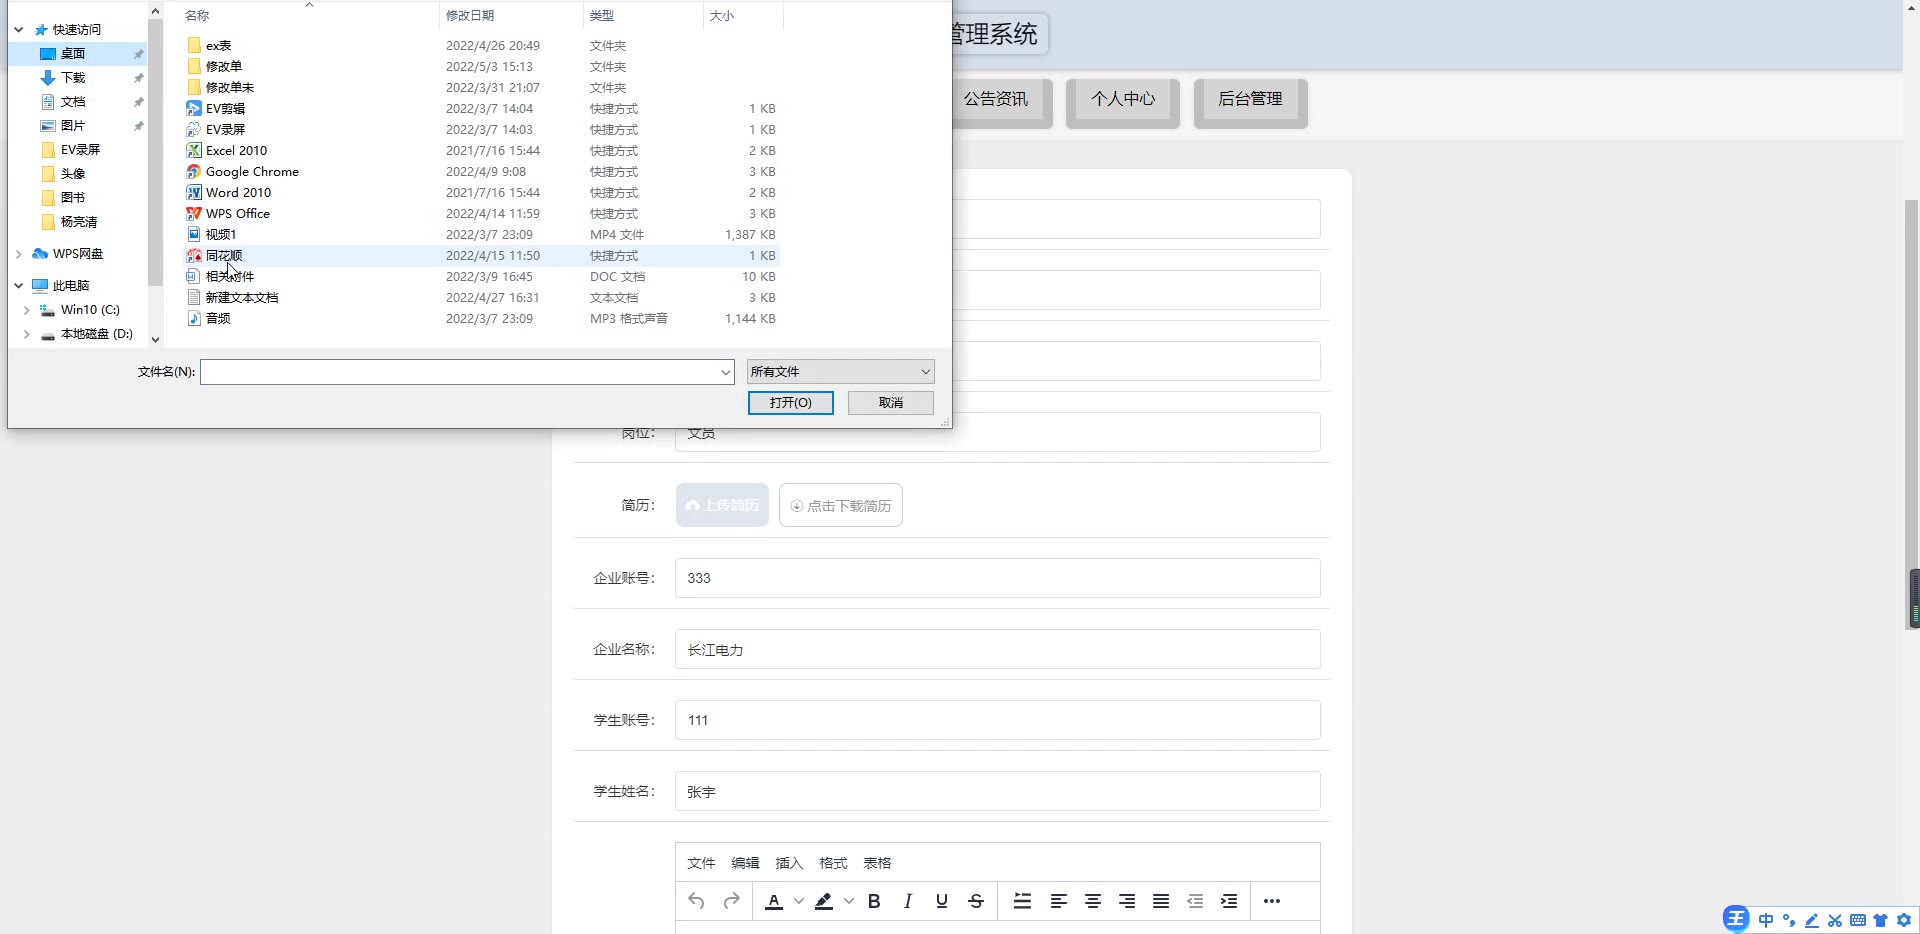Decrease the indent
The image size is (1920, 934).
pos(1195,901)
